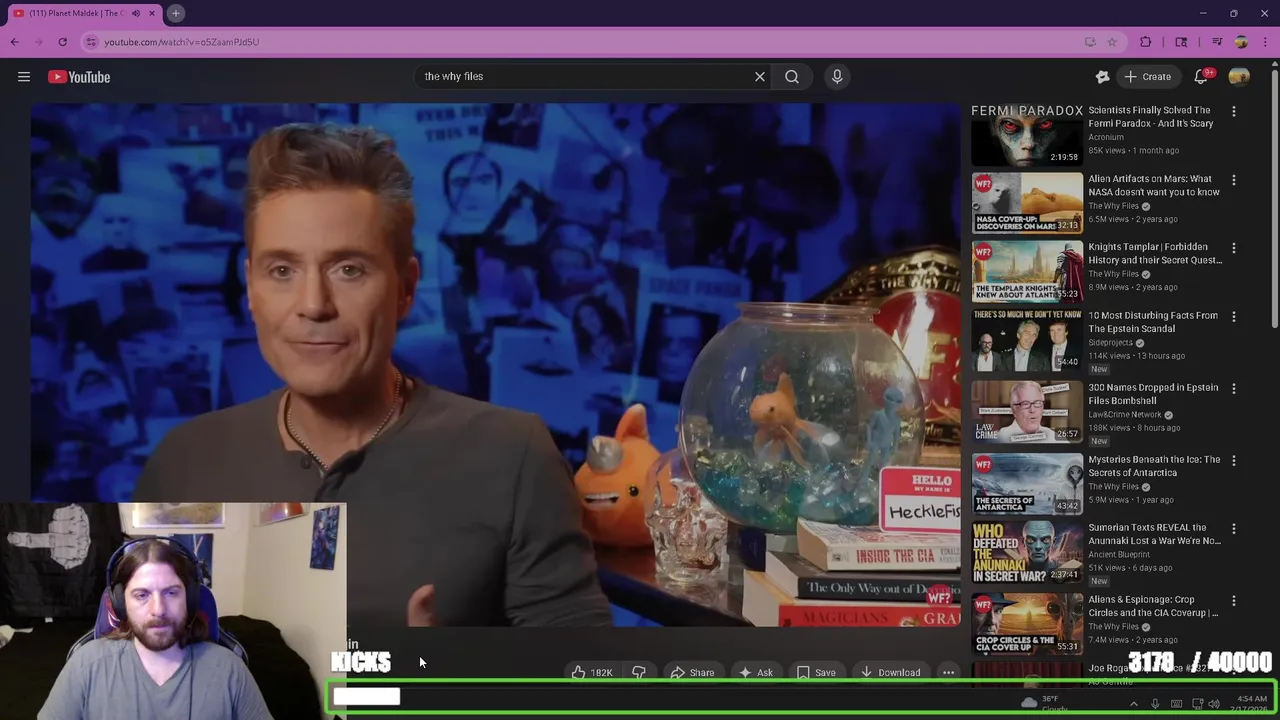The width and height of the screenshot is (1280, 720).
Task: Mute the Planet Maldek tab audio
Action: (136, 13)
